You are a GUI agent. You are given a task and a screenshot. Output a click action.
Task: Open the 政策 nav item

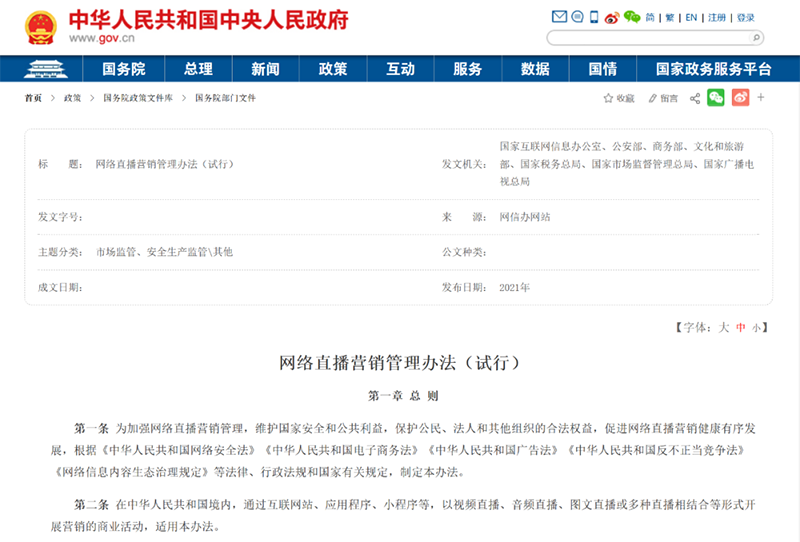(333, 69)
